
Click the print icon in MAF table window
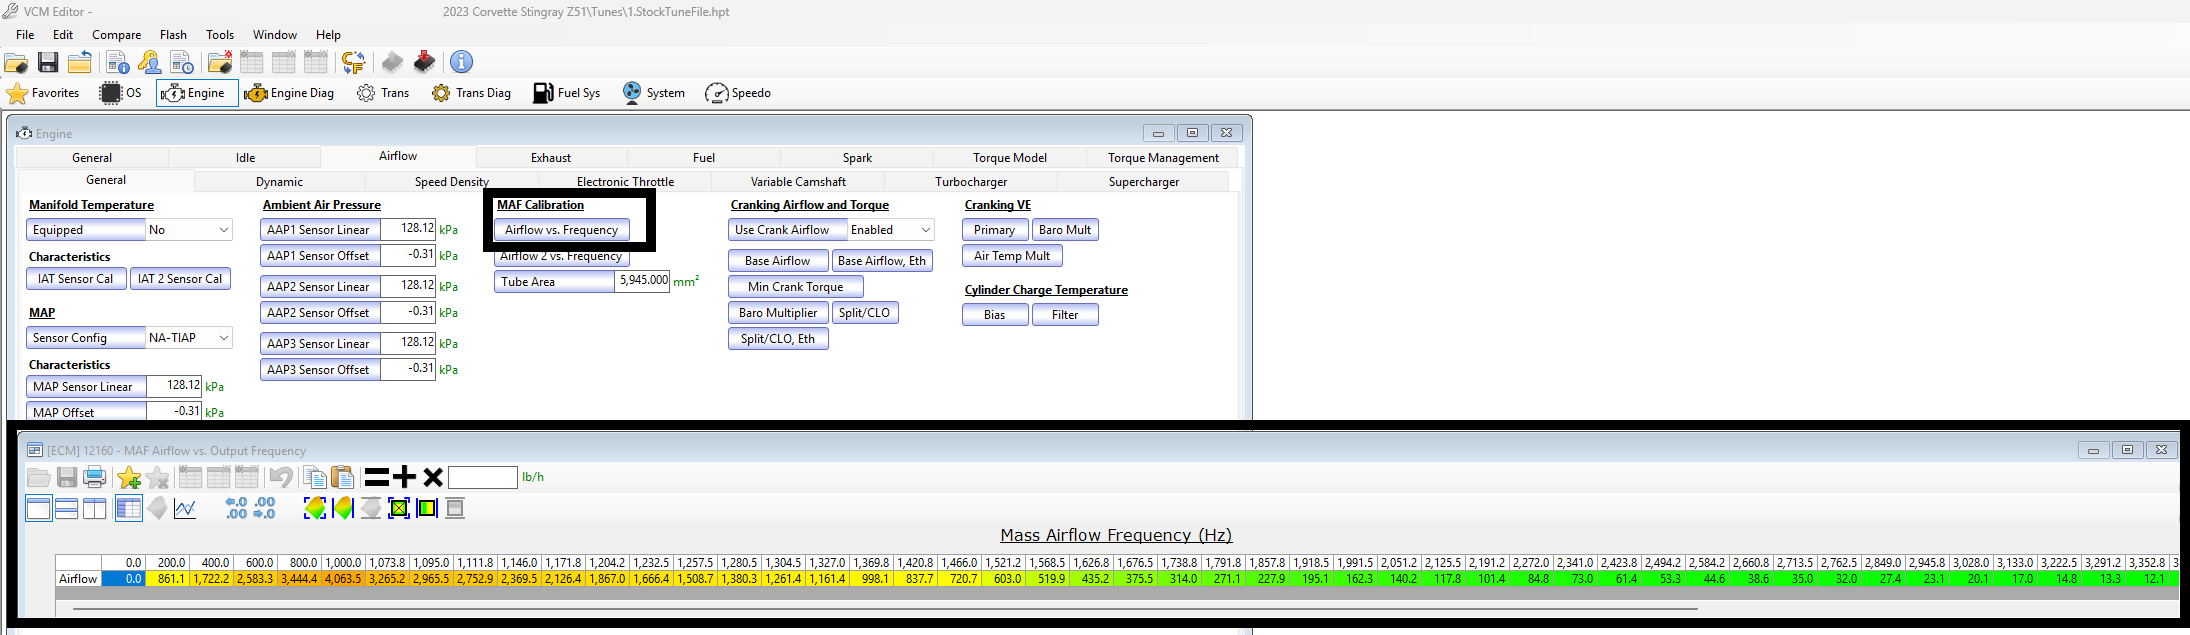click(95, 477)
